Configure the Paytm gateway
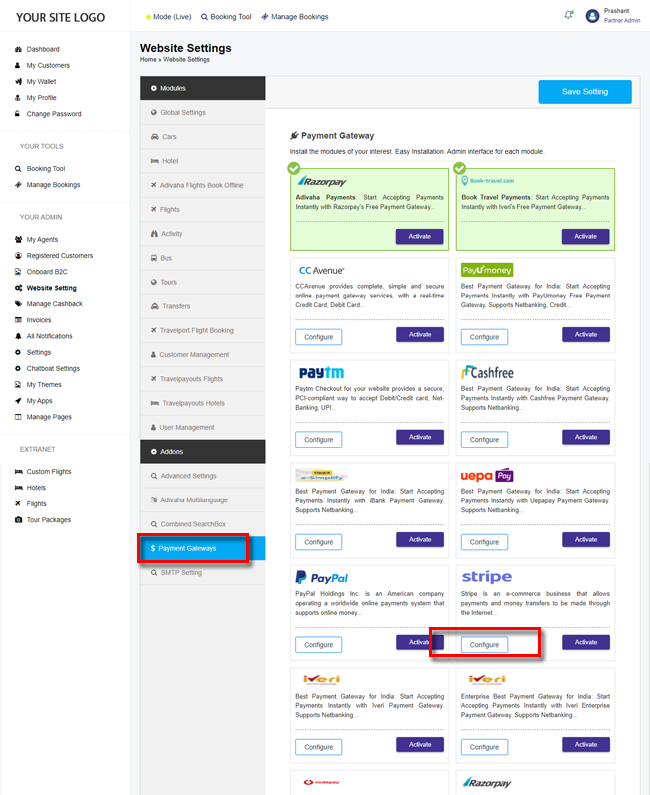The width and height of the screenshot is (650, 795). pos(318,440)
